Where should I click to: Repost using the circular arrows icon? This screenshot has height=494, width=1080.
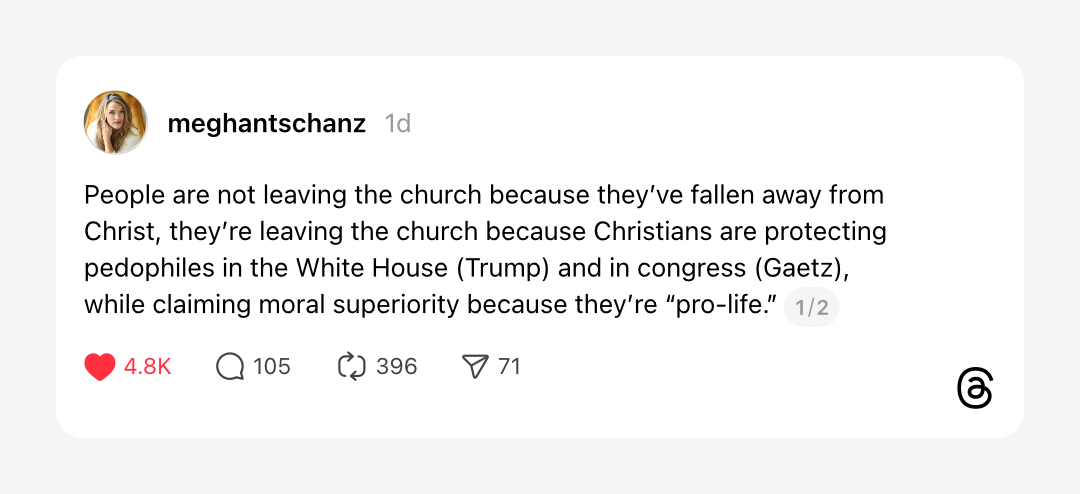tap(352, 367)
